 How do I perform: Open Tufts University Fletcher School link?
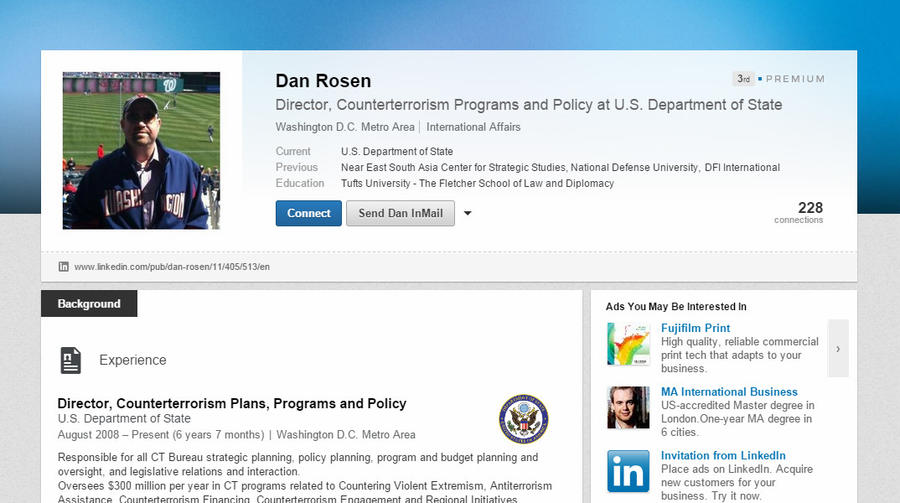point(478,183)
